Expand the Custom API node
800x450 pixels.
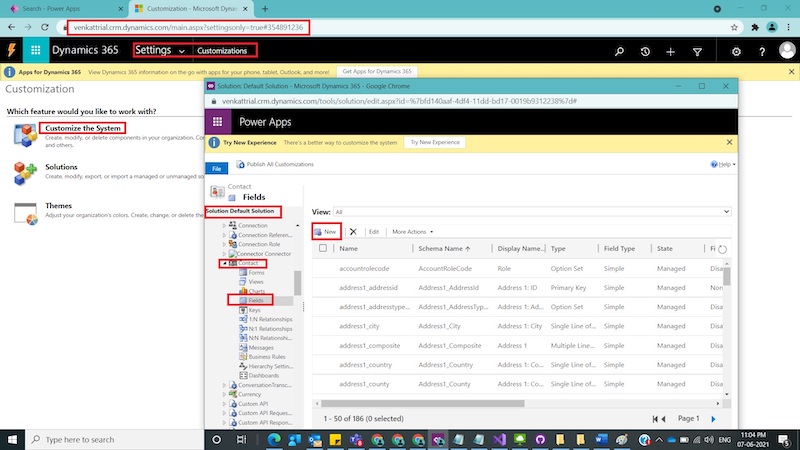[224, 404]
